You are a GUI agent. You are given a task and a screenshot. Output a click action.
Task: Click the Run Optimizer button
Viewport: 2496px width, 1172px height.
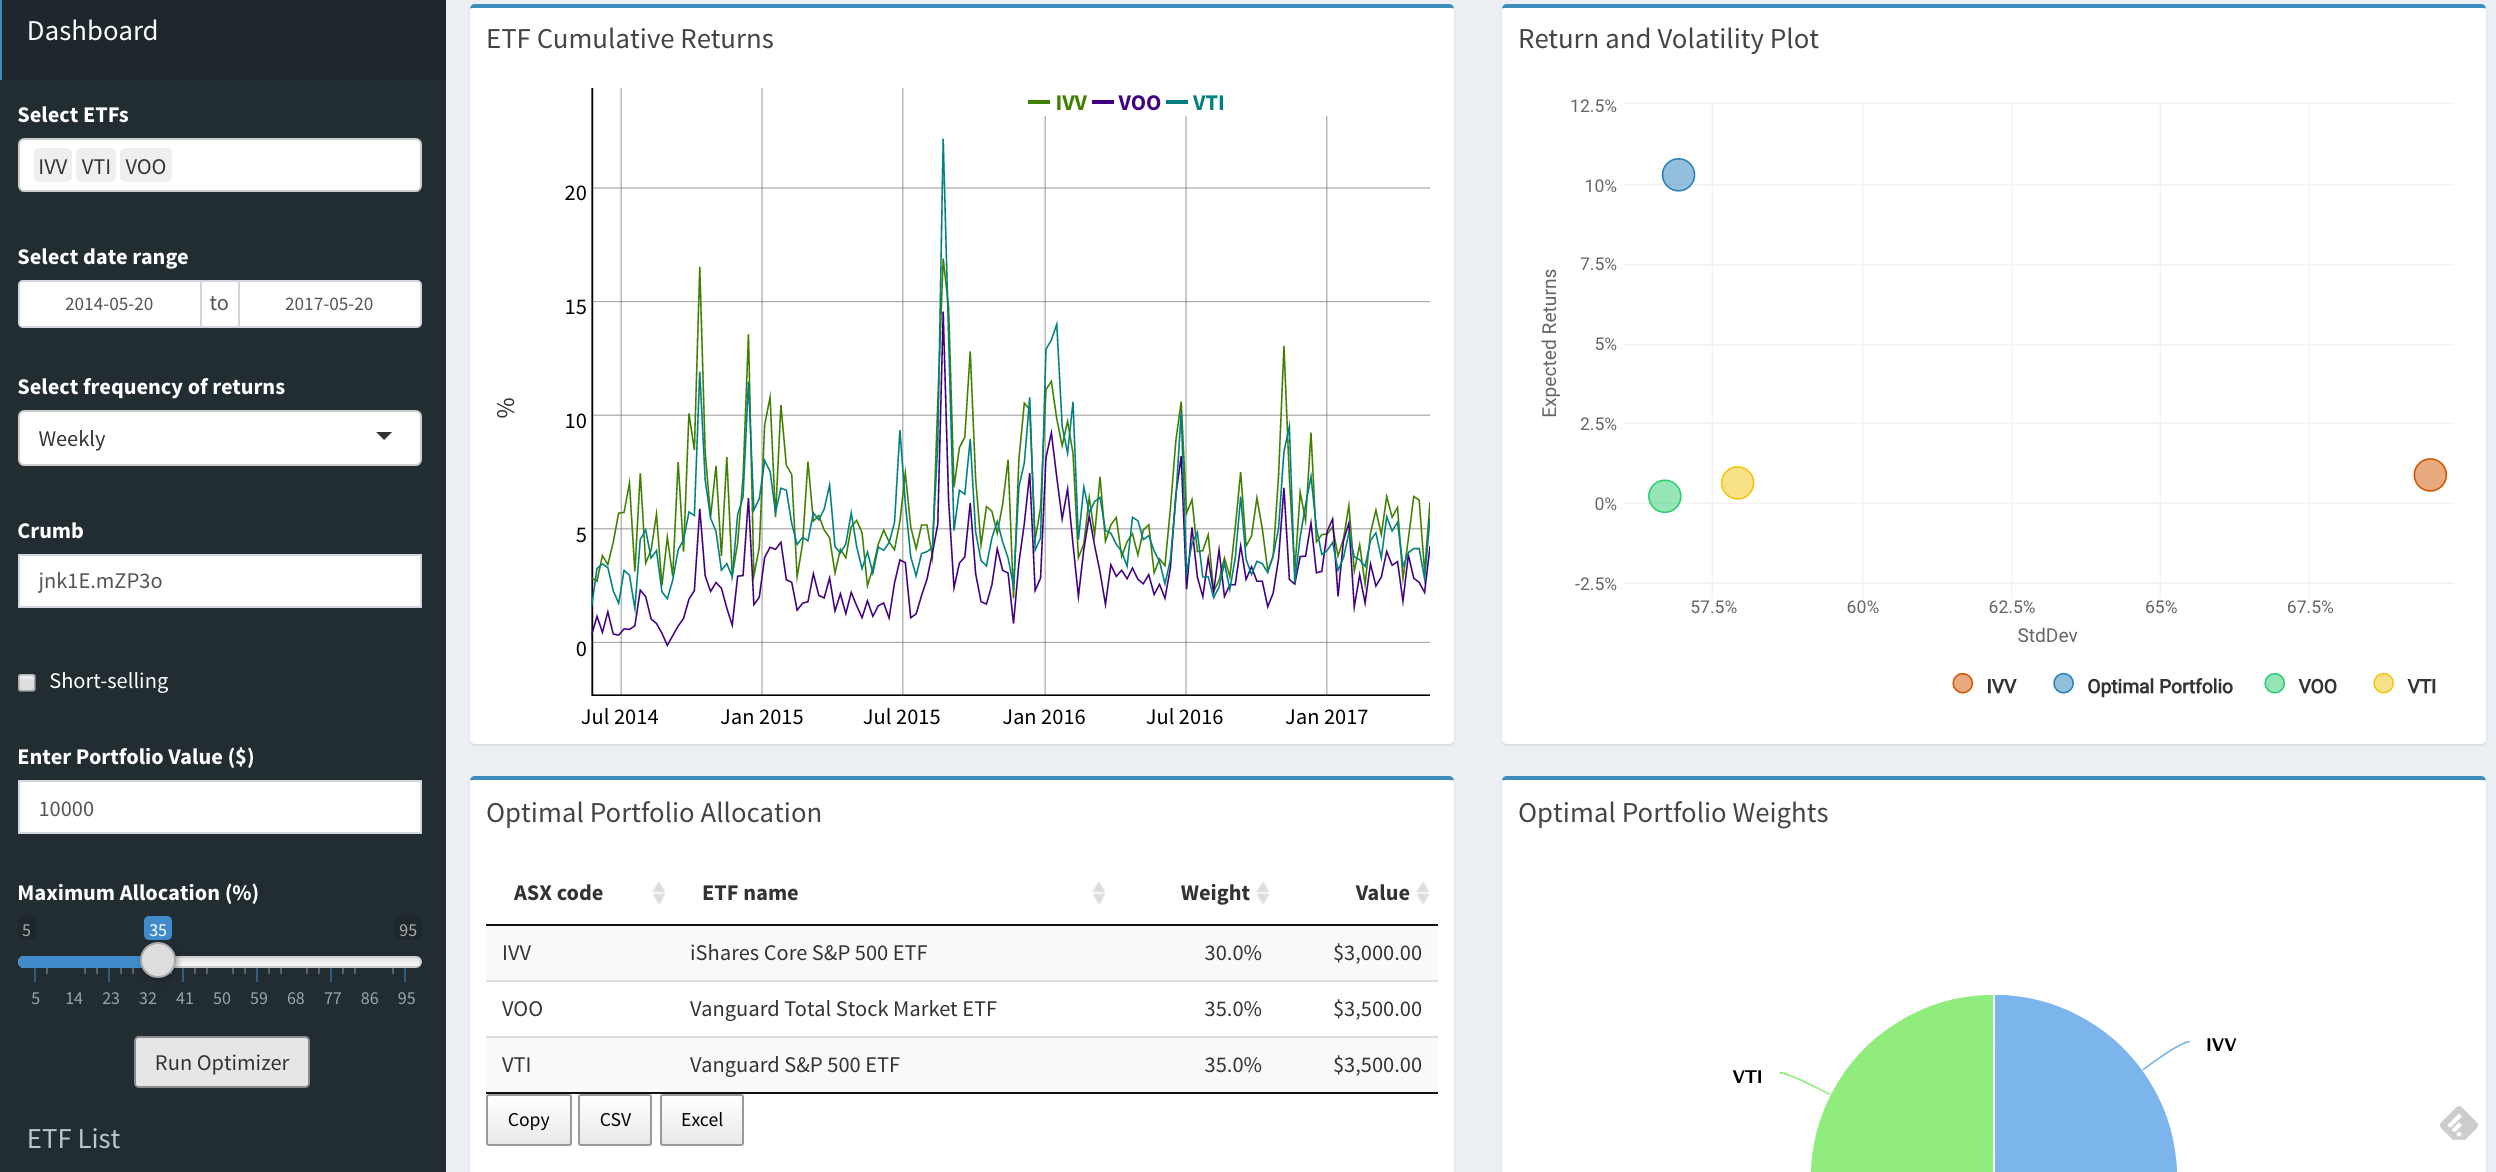coord(222,1062)
